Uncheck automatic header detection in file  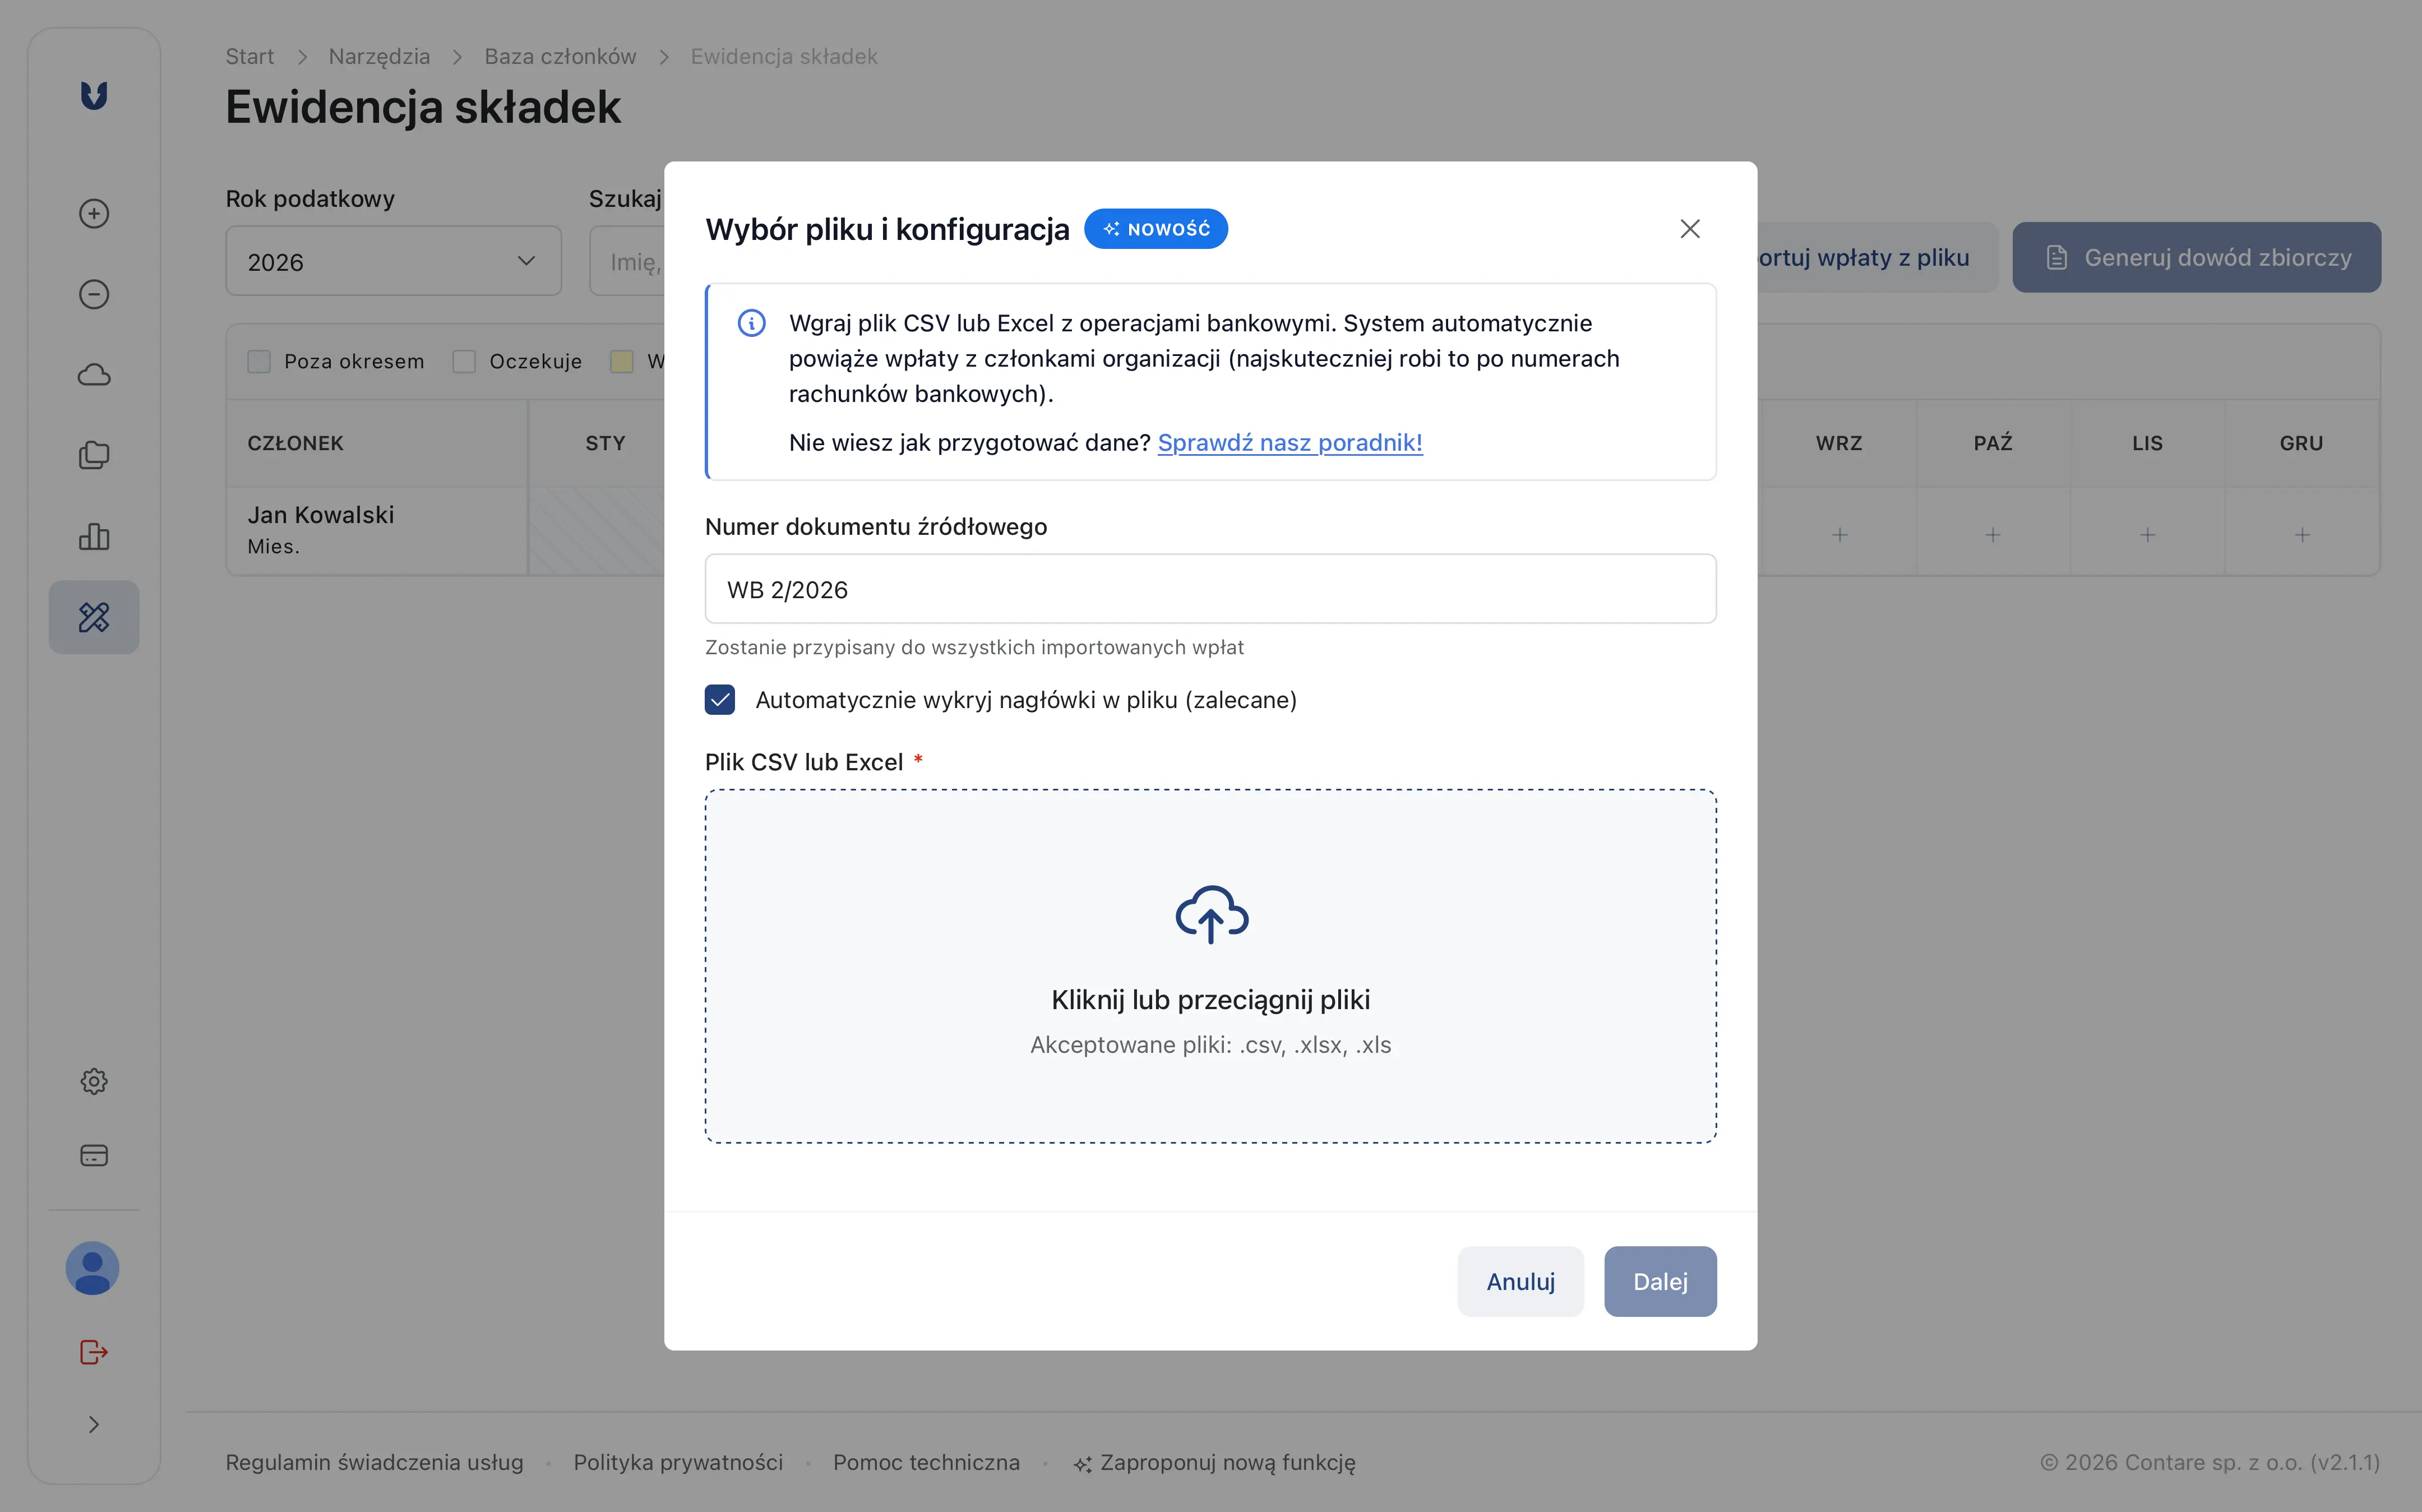click(721, 700)
